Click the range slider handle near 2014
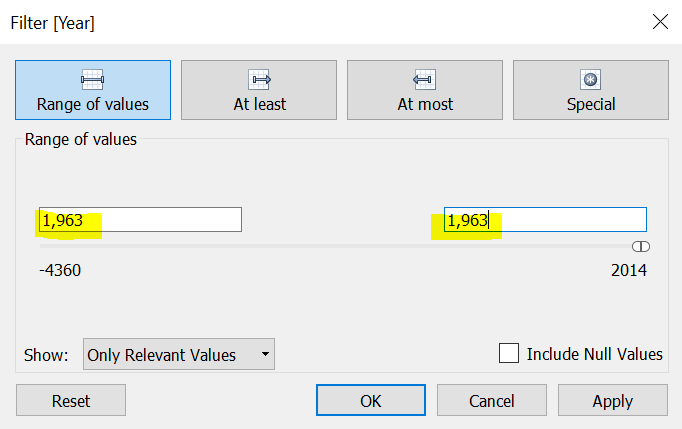 click(640, 246)
